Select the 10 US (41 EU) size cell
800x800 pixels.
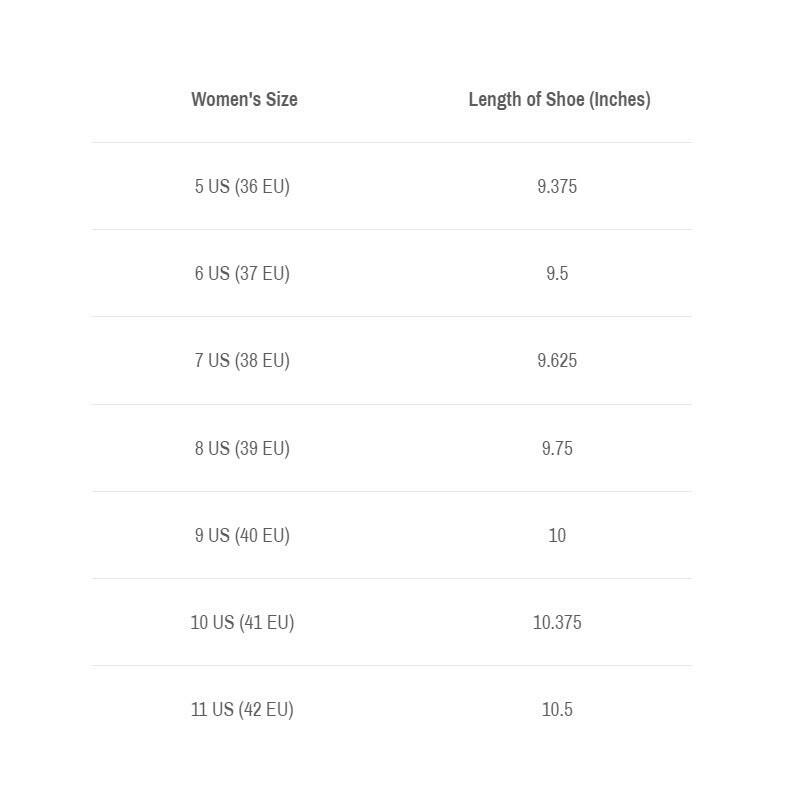point(242,622)
